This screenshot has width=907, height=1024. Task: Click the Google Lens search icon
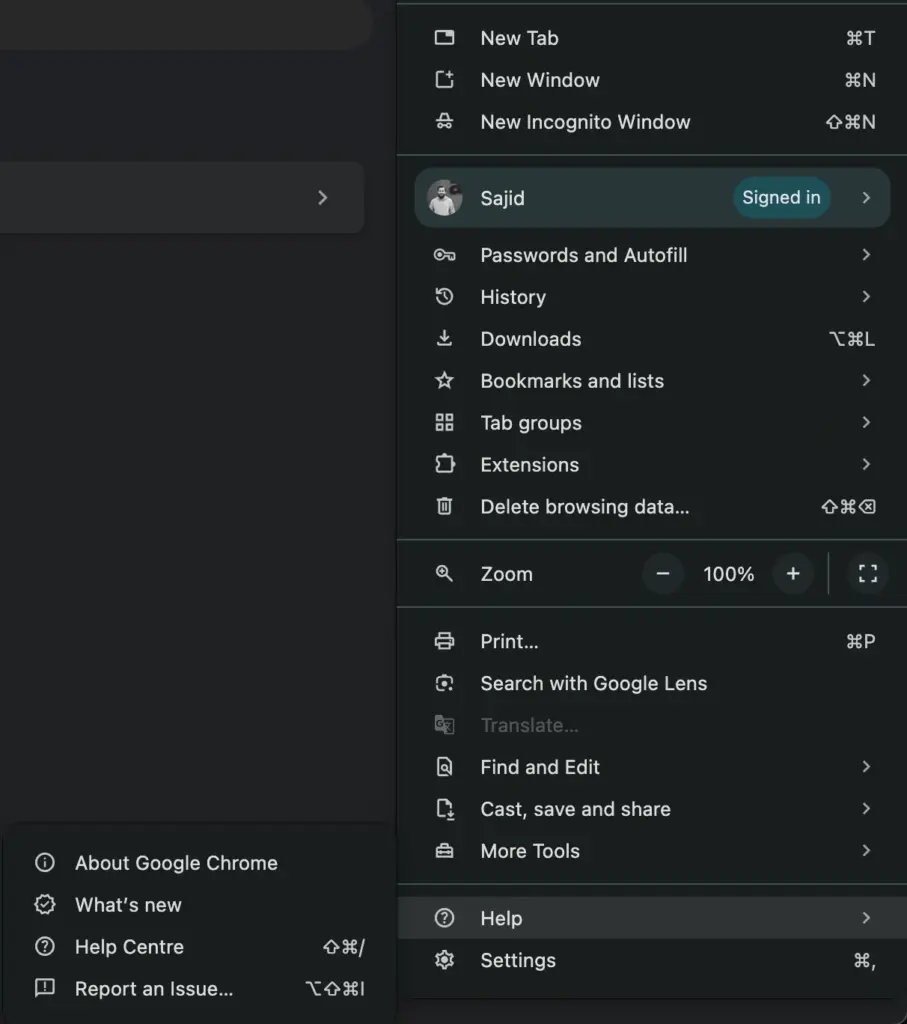coord(445,684)
